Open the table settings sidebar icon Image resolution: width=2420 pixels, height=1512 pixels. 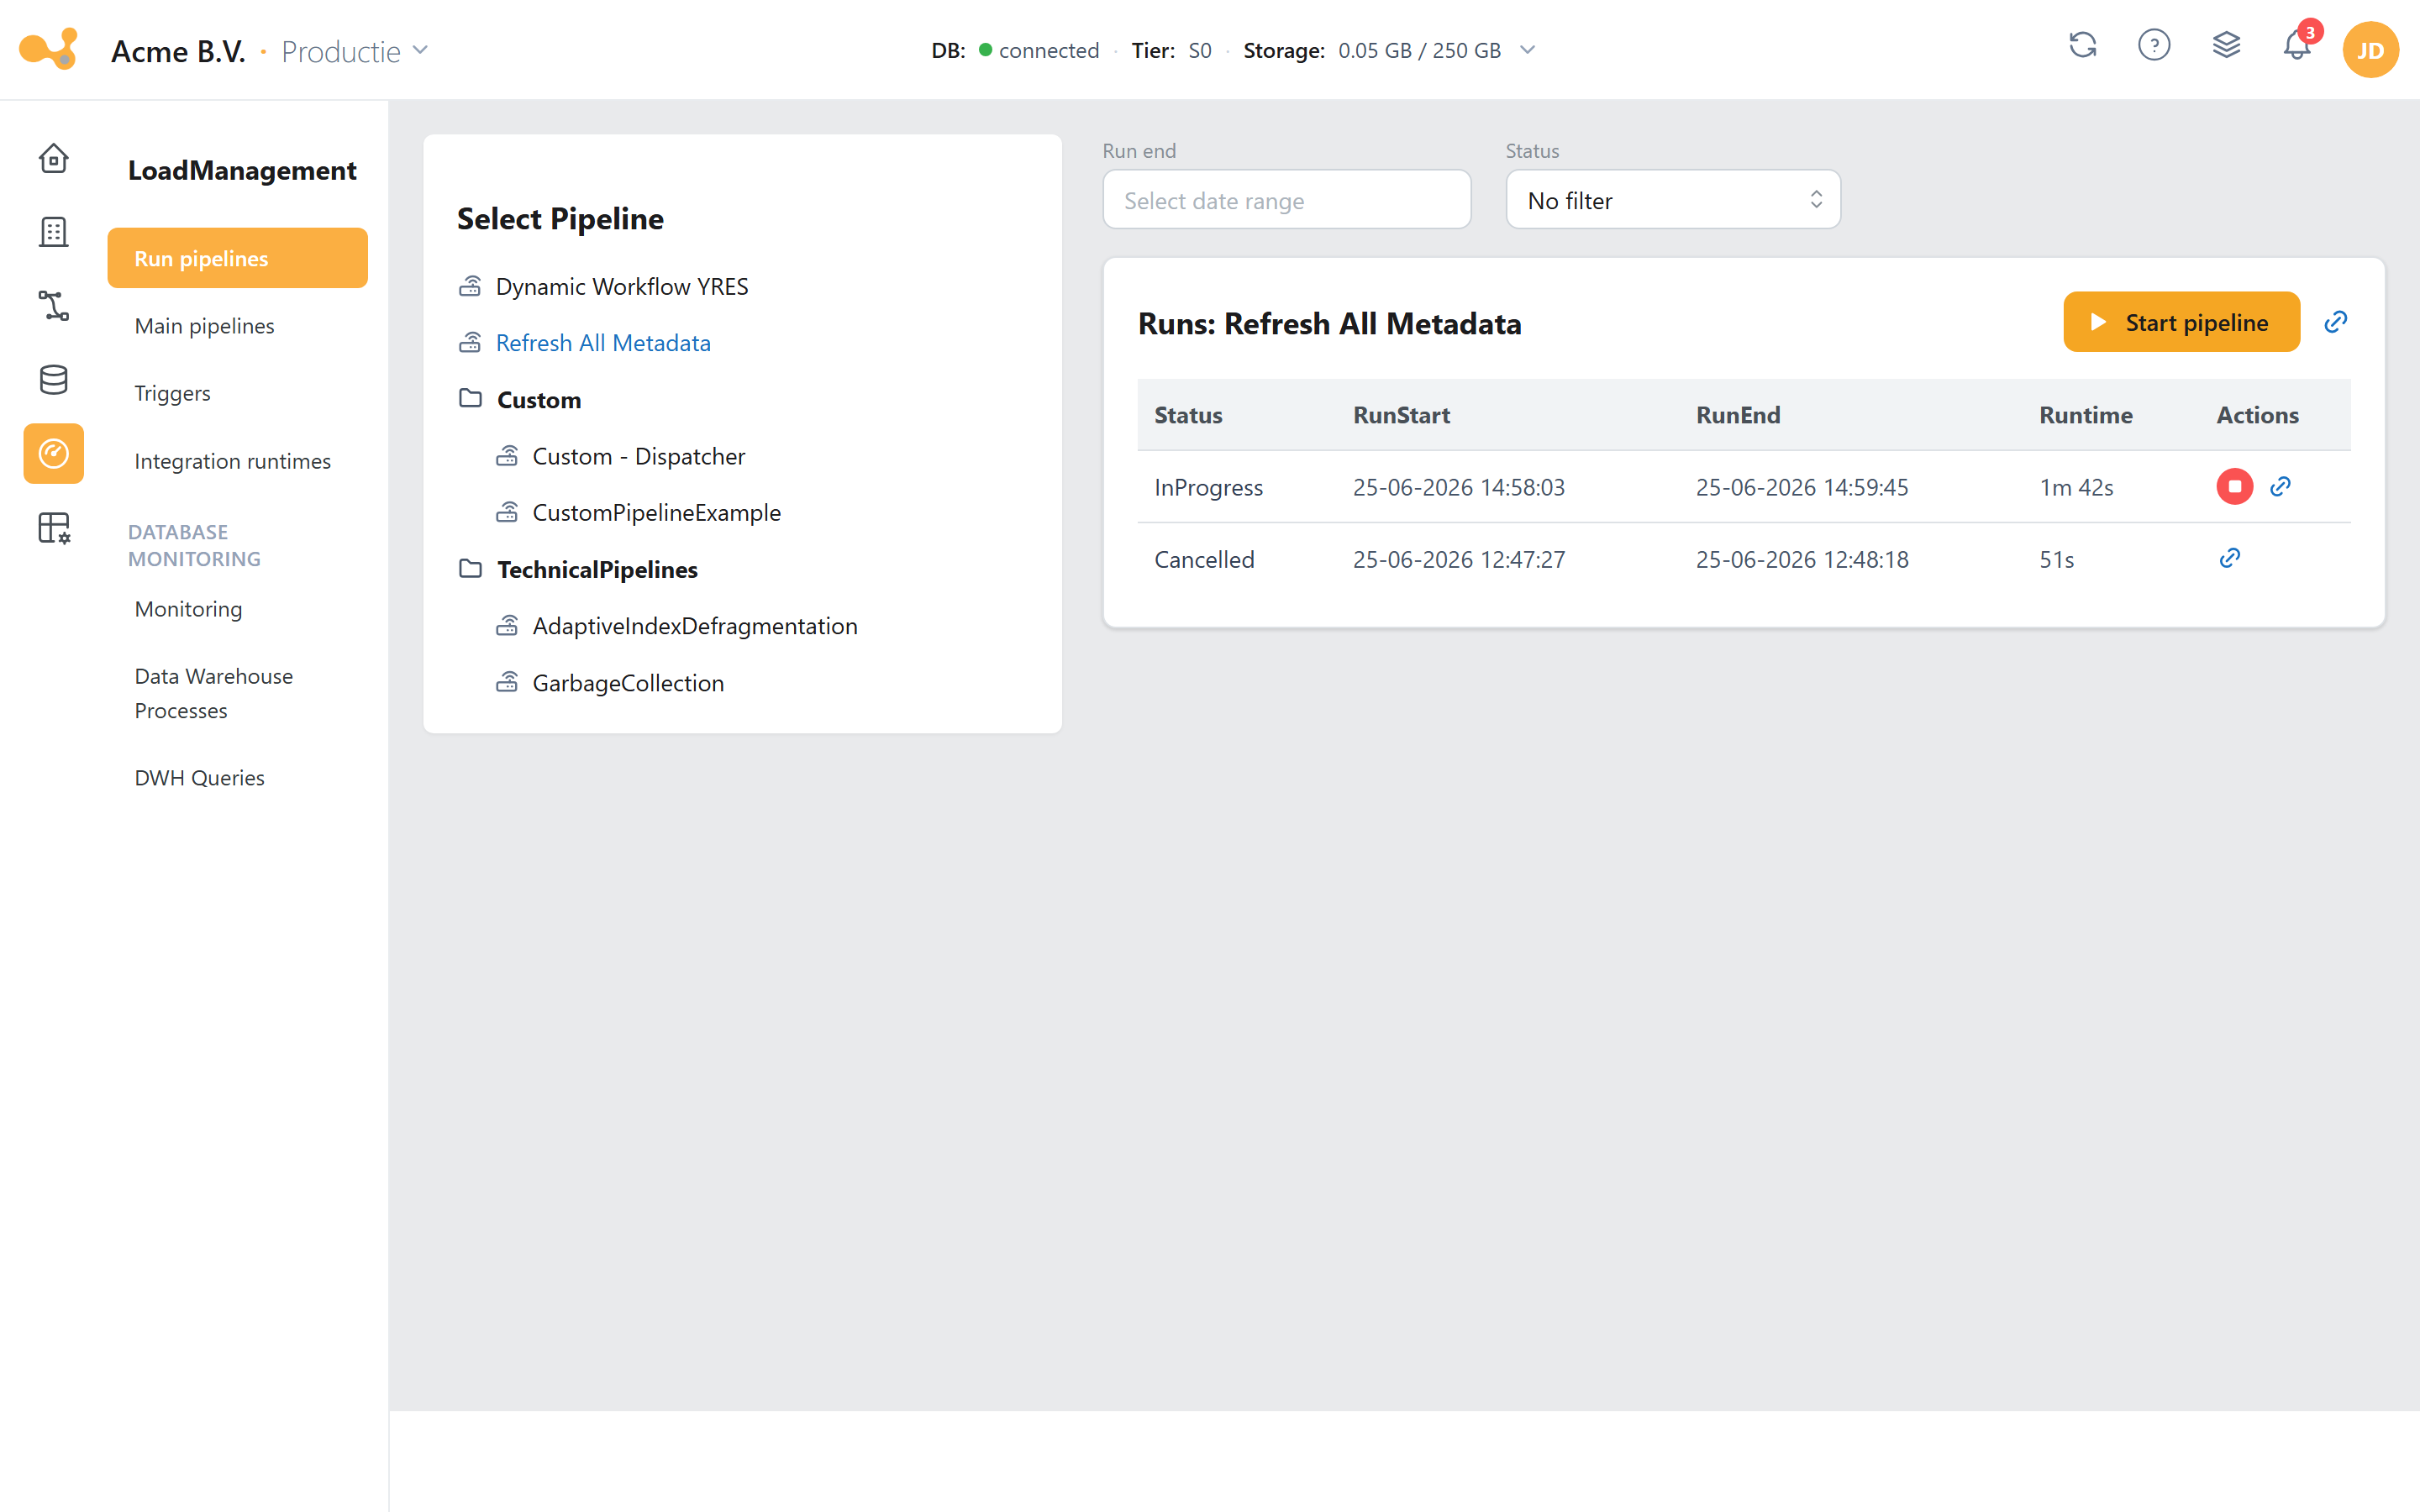tap(54, 528)
